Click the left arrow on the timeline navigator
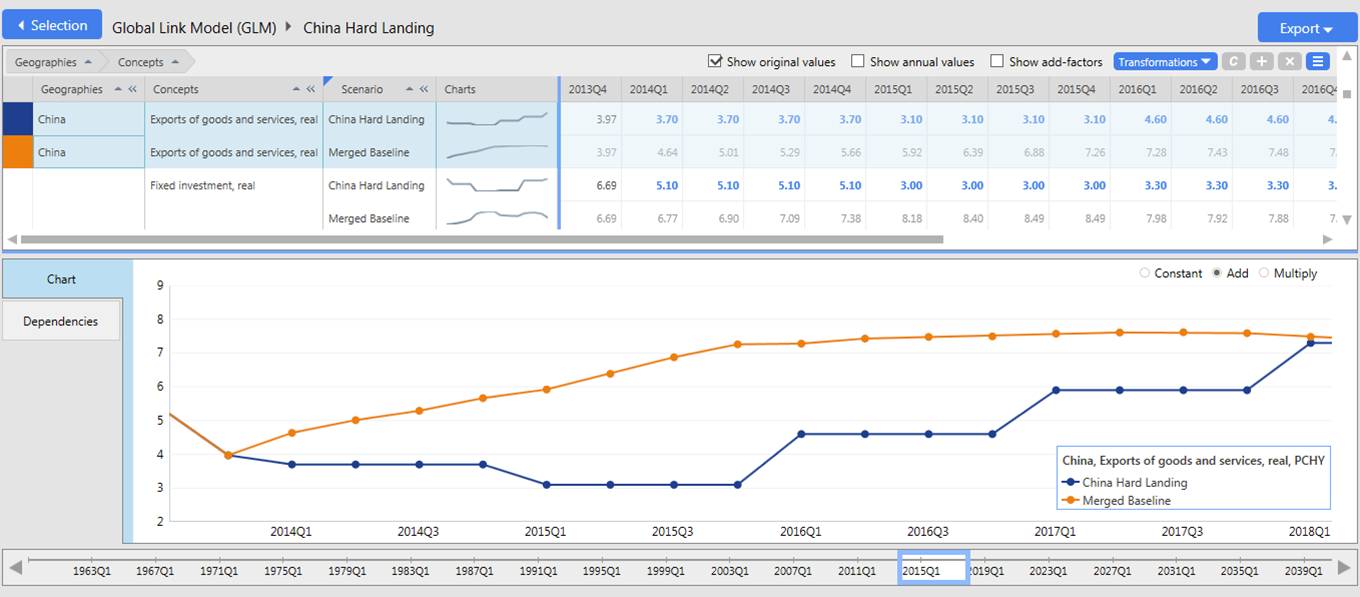This screenshot has width=1360, height=597. pyautogui.click(x=15, y=568)
